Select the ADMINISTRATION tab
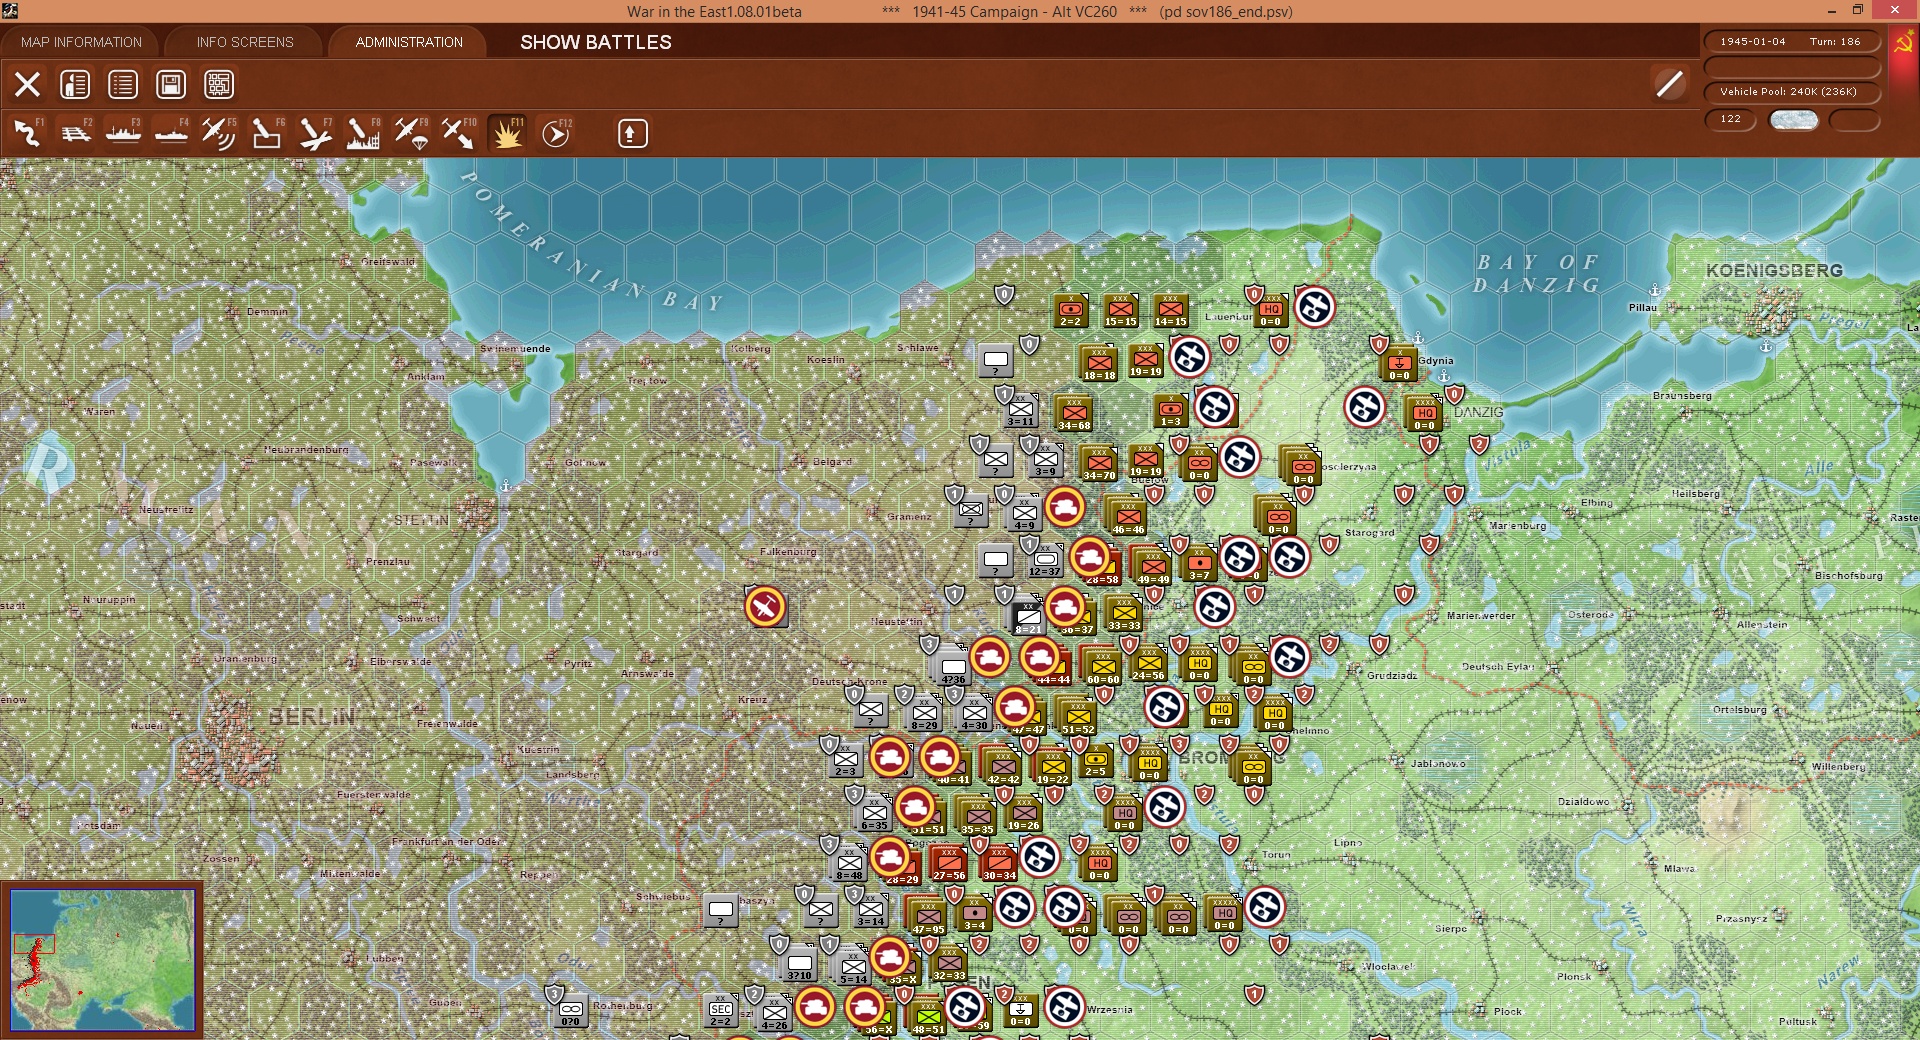Viewport: 1920px width, 1040px height. pos(409,42)
